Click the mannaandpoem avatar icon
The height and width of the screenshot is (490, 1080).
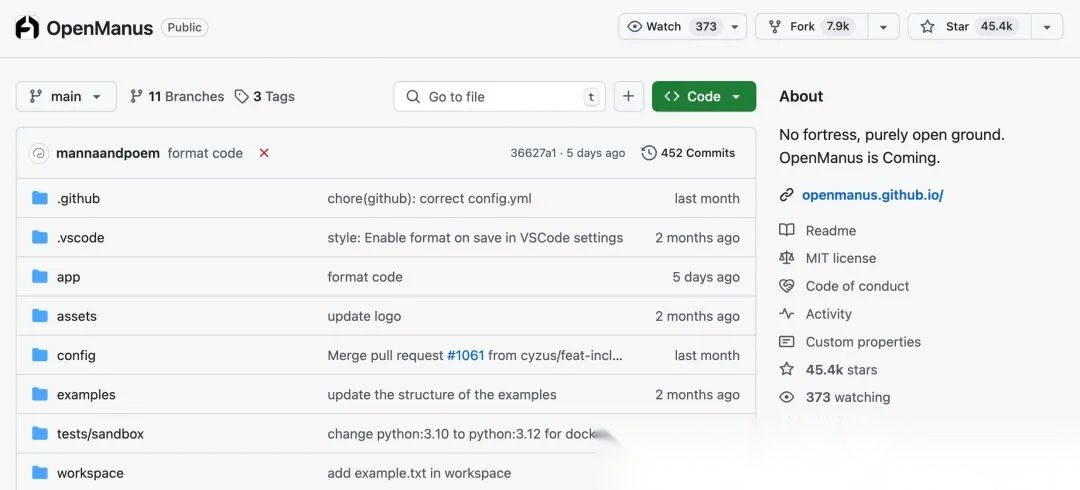(x=39, y=153)
